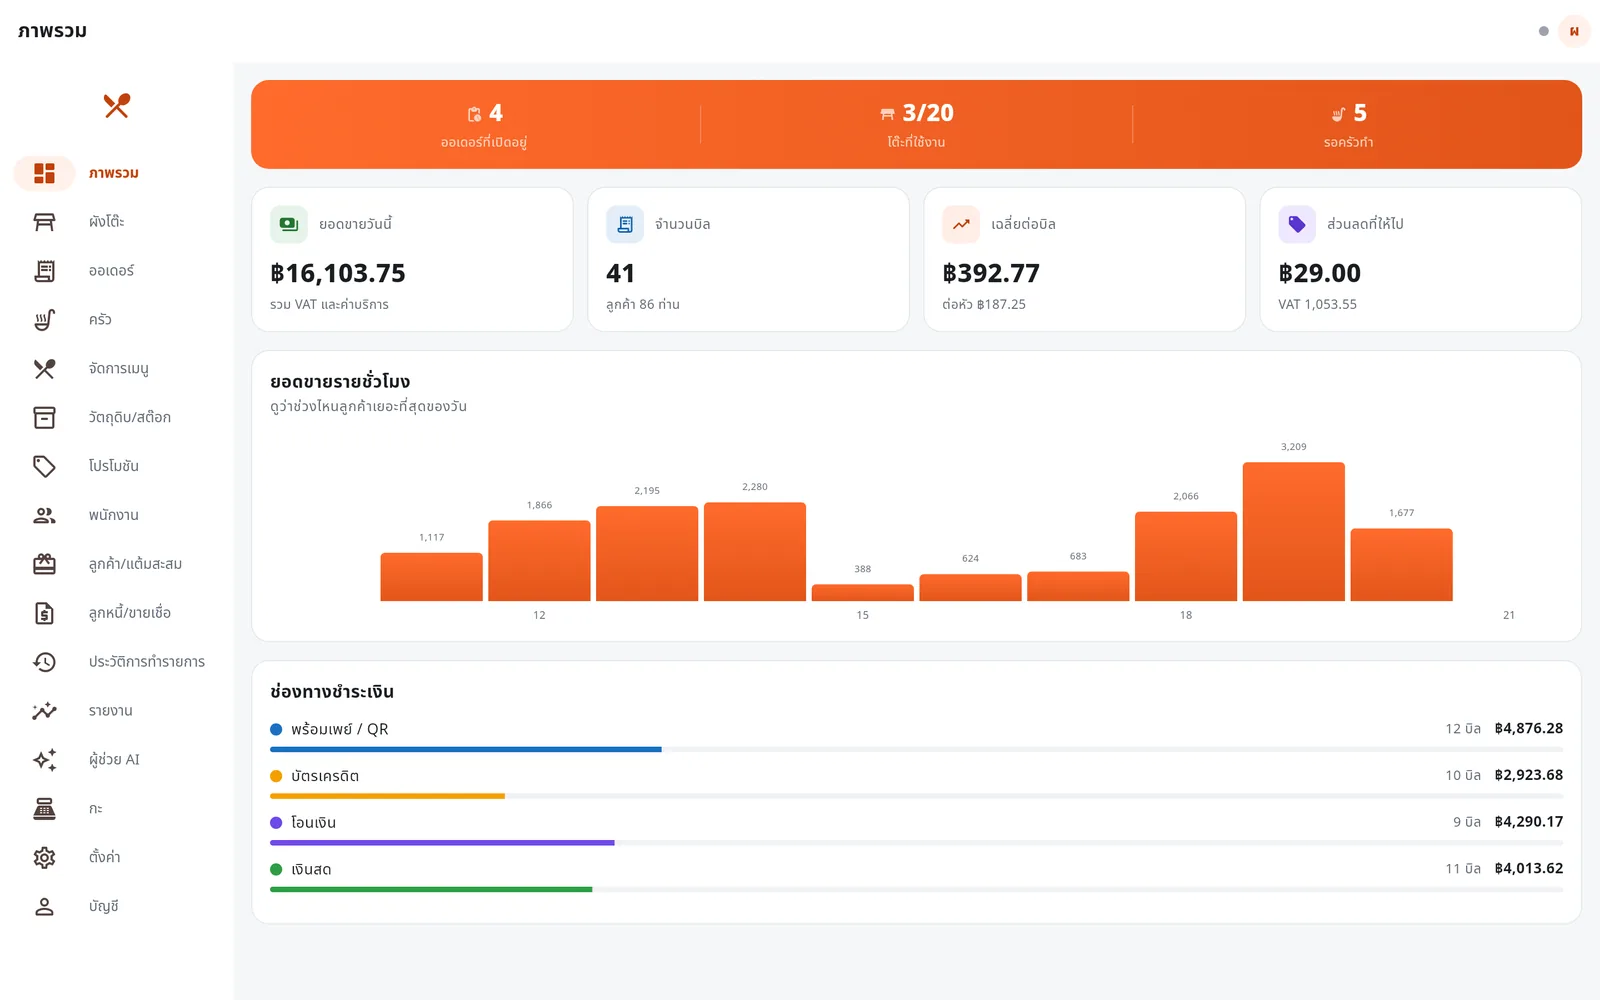Image resolution: width=1600 pixels, height=1000 pixels.
Task: Click the ยอดขายรายชั่วโมง heading
Action: click(x=340, y=381)
